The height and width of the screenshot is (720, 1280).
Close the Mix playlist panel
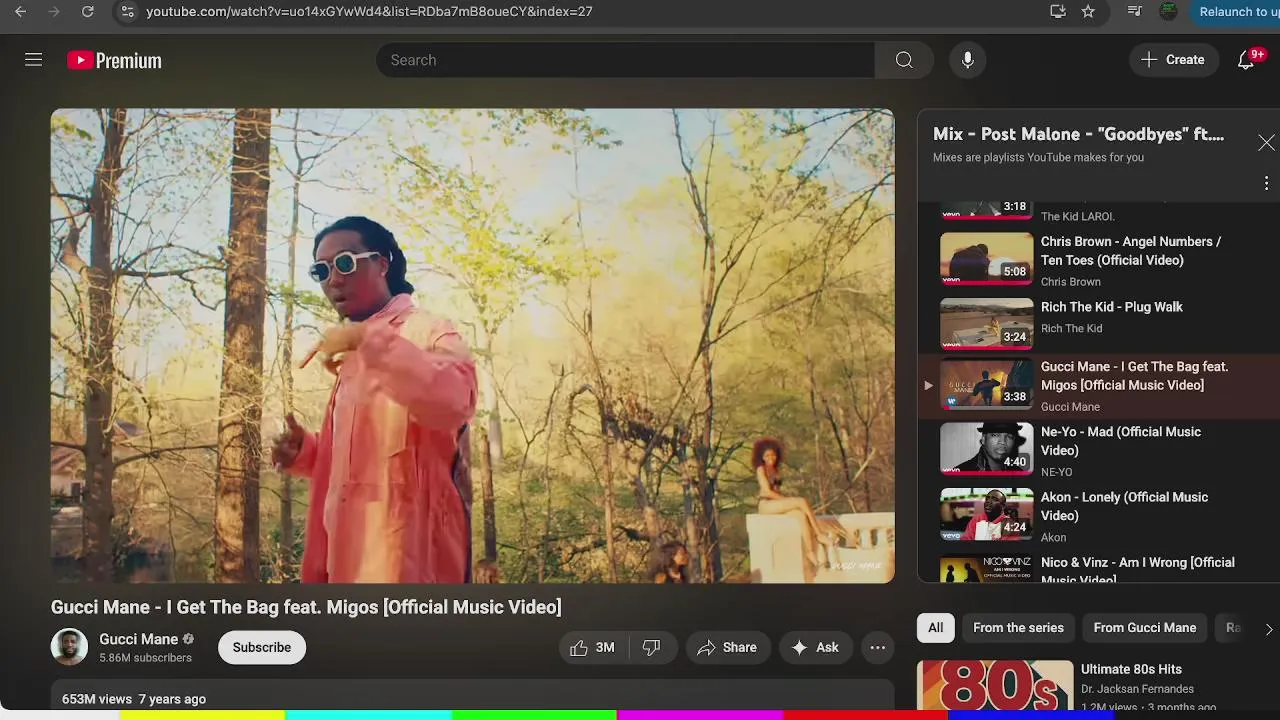(1266, 143)
